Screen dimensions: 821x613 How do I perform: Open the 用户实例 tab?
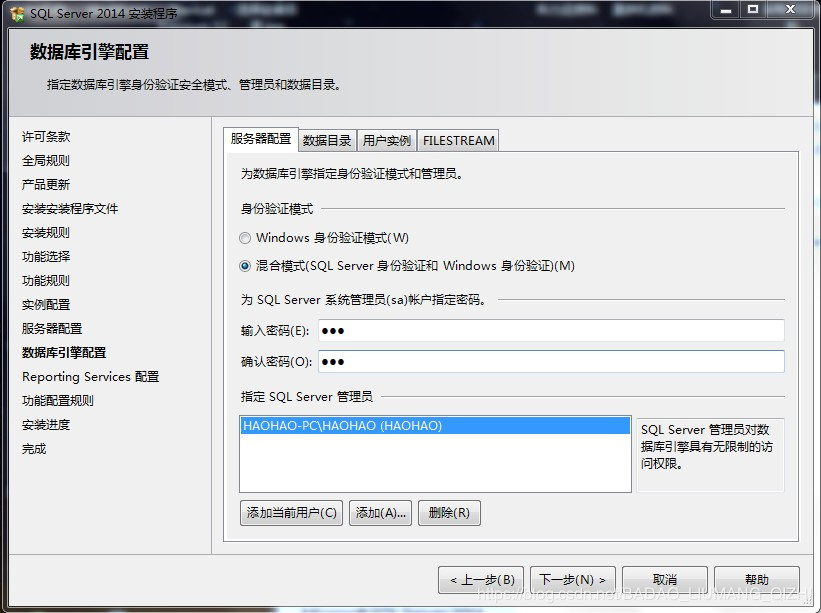coord(386,141)
